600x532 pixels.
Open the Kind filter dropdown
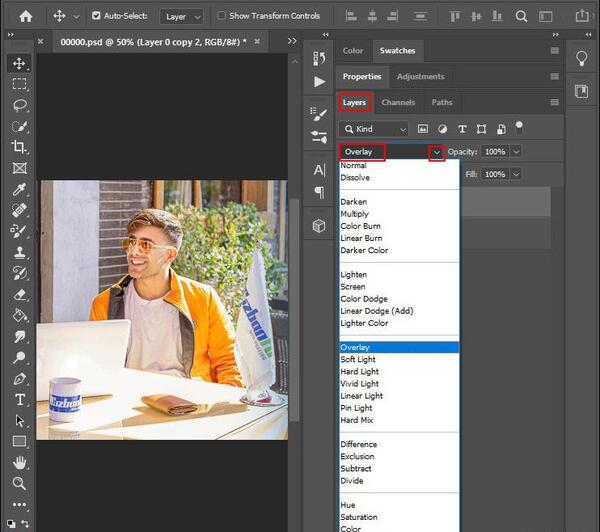(x=373, y=129)
